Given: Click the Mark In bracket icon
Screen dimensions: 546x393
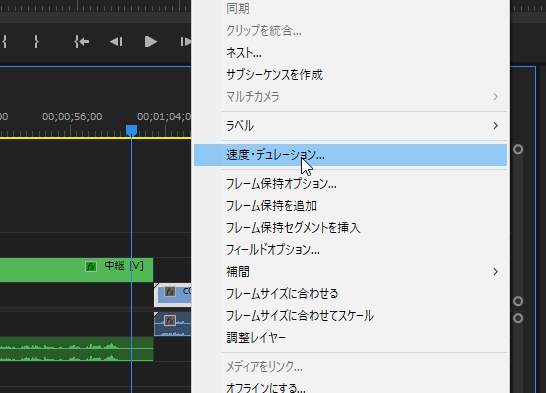Looking at the screenshot, I should tap(4, 42).
